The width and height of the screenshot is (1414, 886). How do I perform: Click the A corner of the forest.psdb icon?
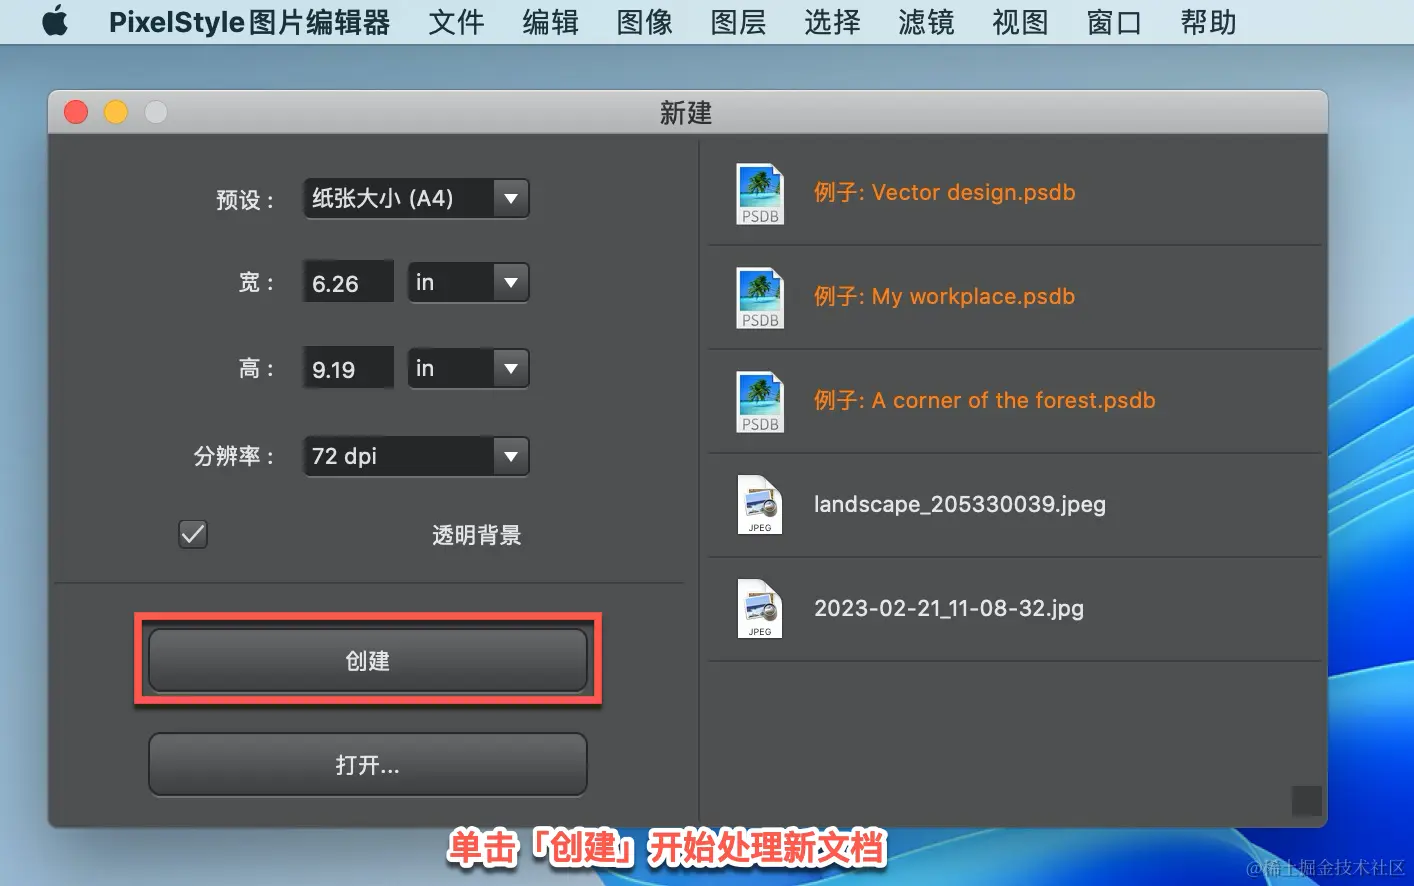(760, 401)
